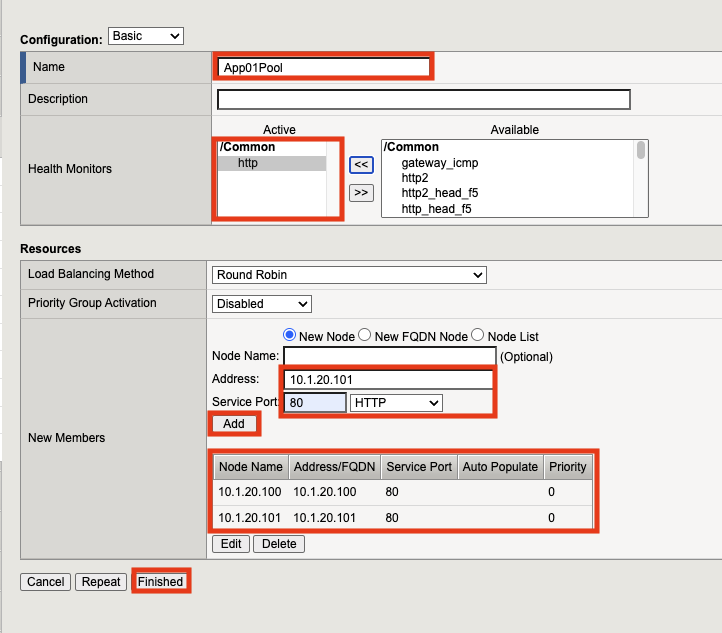The width and height of the screenshot is (722, 633).
Task: Select the New FQDN Node radio button
Action: pyautogui.click(x=365, y=335)
